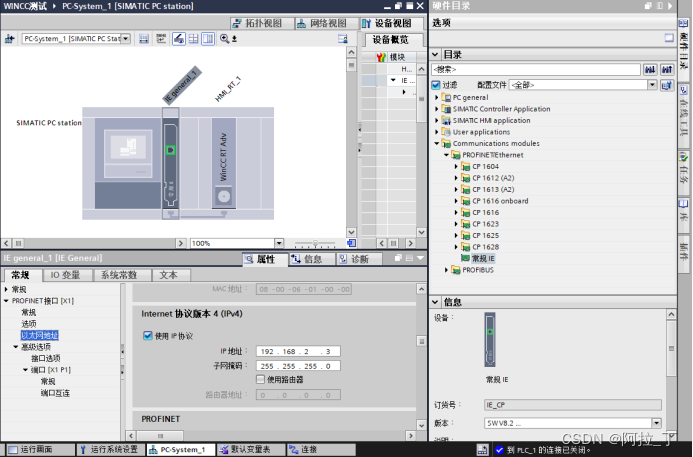
Task: Toggle the split view toolbar icon
Action: pyautogui.click(x=208, y=39)
